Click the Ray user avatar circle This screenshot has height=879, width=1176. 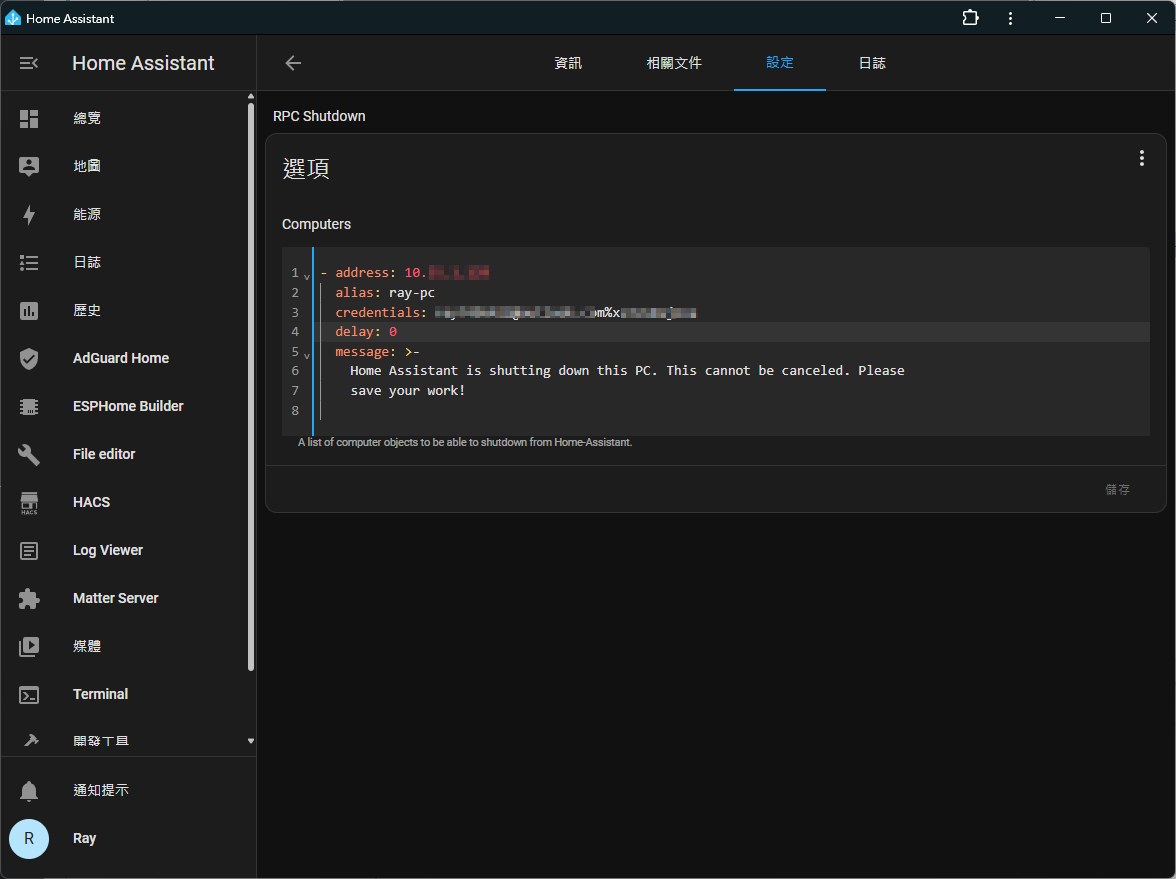coord(28,838)
